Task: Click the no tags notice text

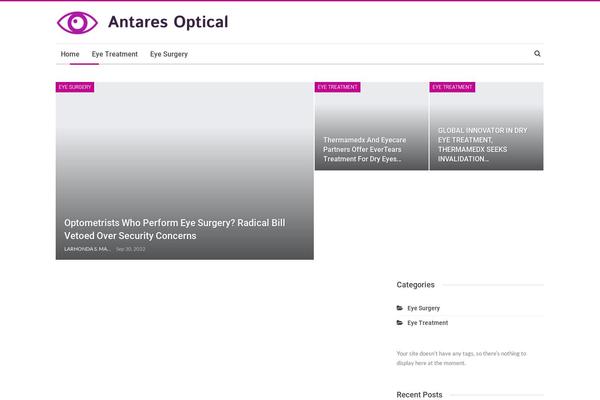Action: point(461,358)
